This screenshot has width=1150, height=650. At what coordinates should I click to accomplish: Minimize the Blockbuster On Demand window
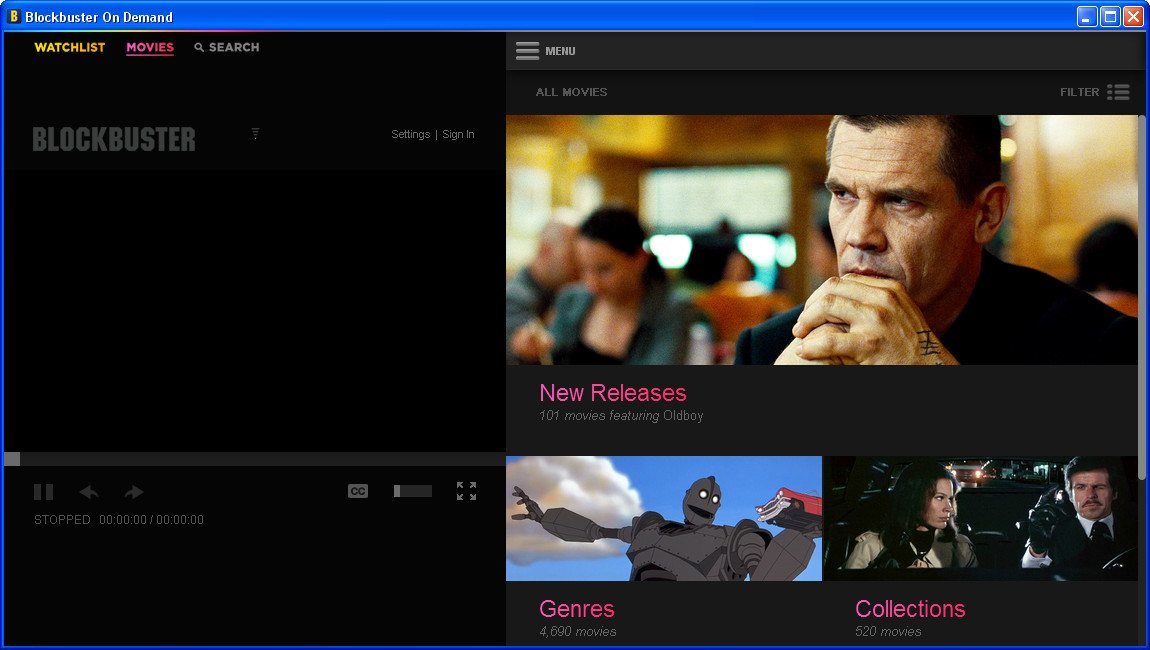point(1087,16)
